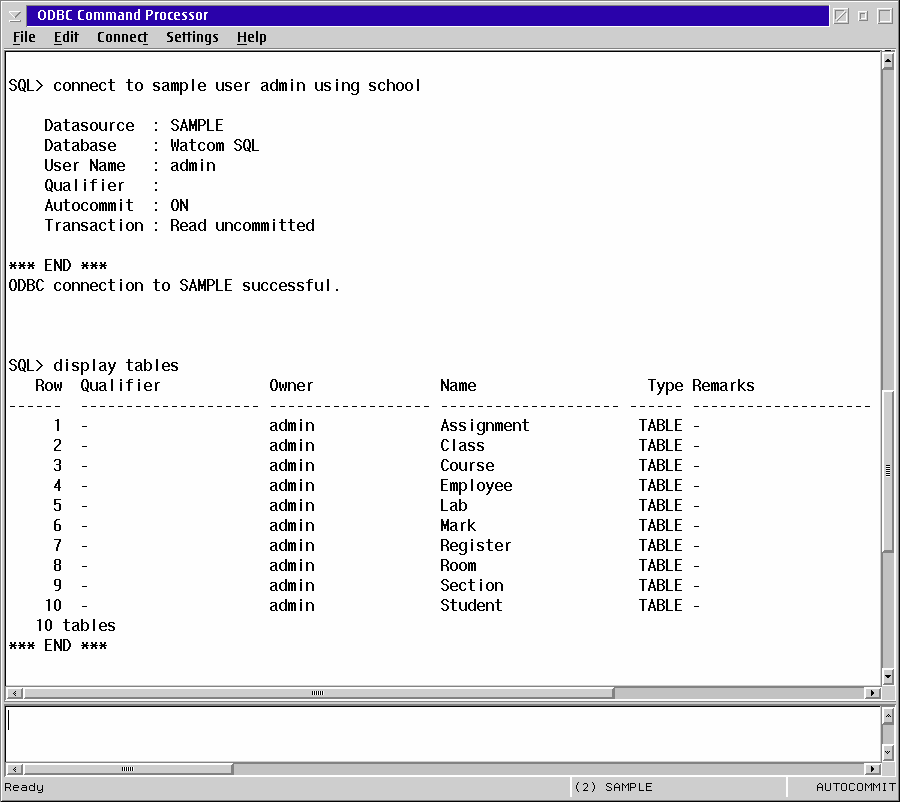
Task: Click the admin owner in Student row
Action: point(292,606)
